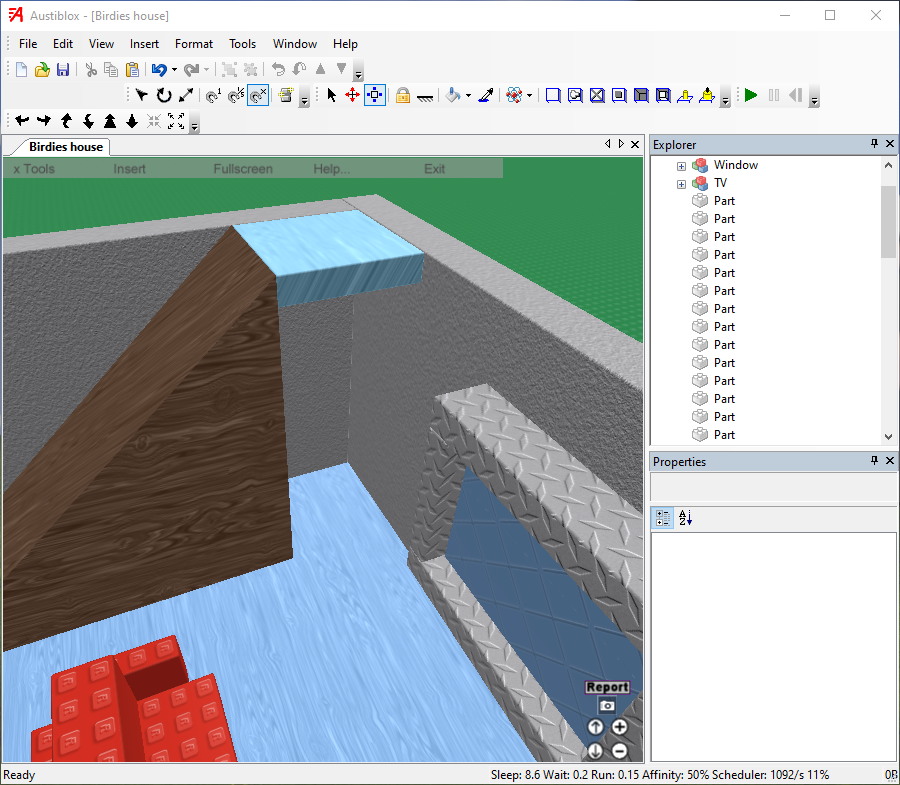Viewport: 900px width, 785px height.
Task: Open the File menu
Action: point(28,44)
